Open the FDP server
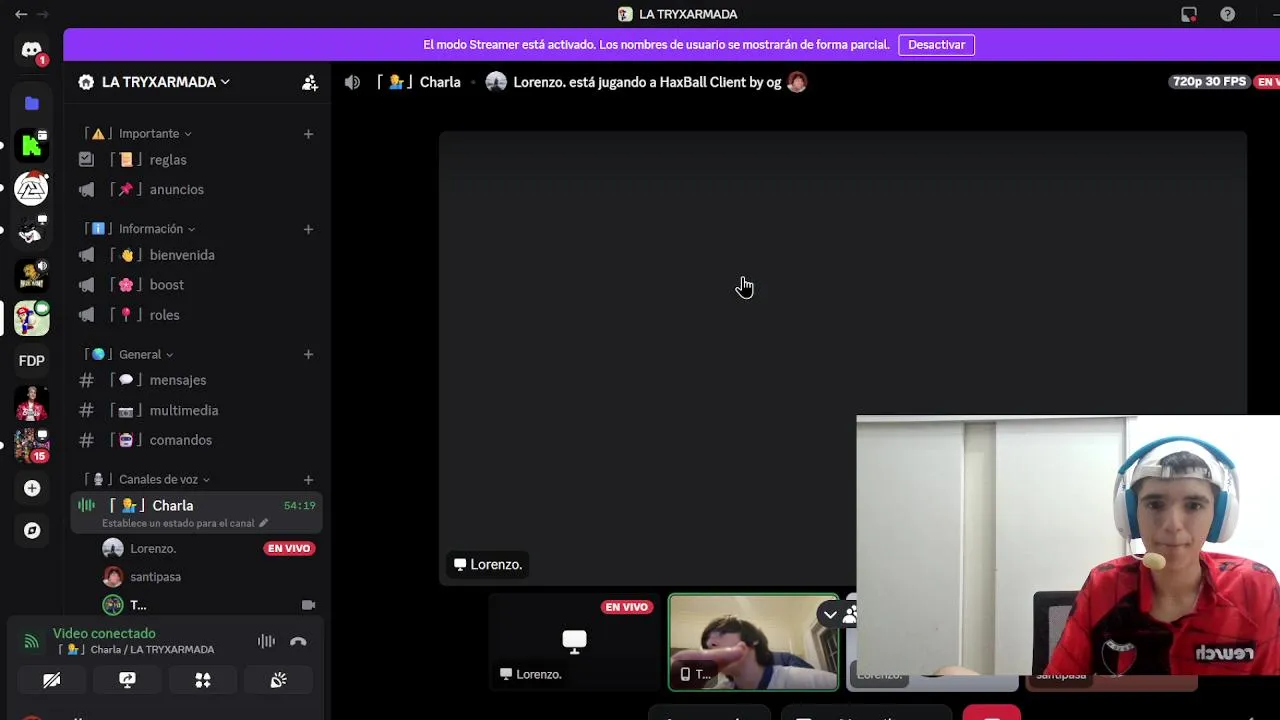Viewport: 1280px width, 720px height. (32, 361)
